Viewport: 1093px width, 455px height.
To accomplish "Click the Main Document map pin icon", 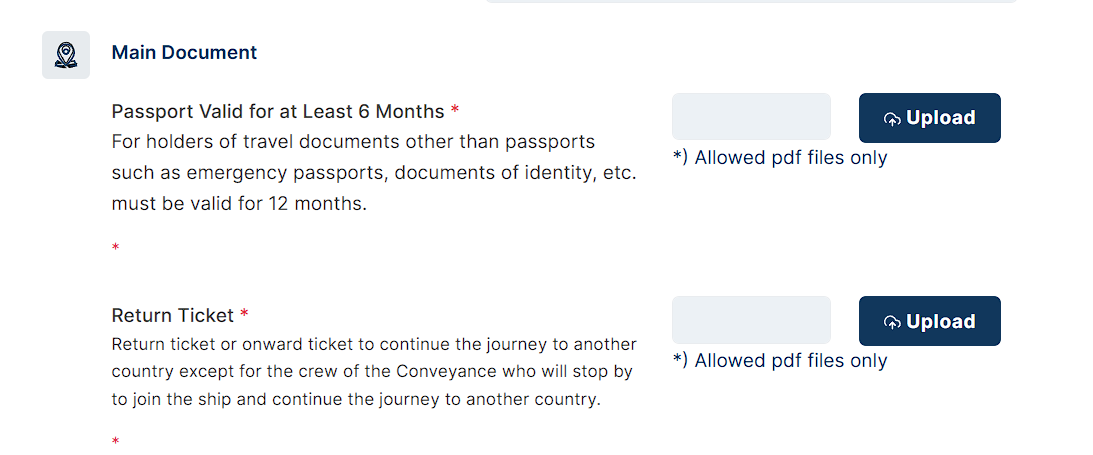I will (66, 55).
